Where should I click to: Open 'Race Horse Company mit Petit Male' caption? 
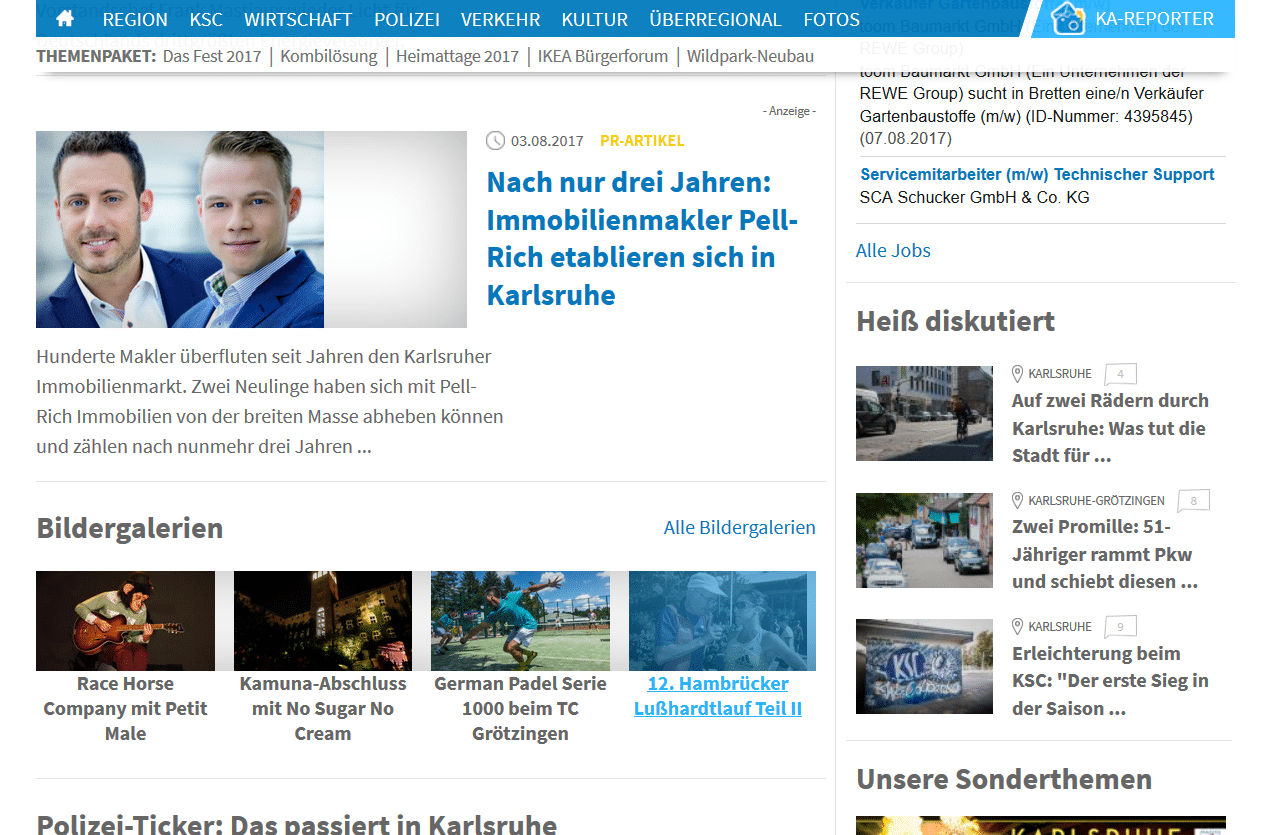click(x=125, y=708)
